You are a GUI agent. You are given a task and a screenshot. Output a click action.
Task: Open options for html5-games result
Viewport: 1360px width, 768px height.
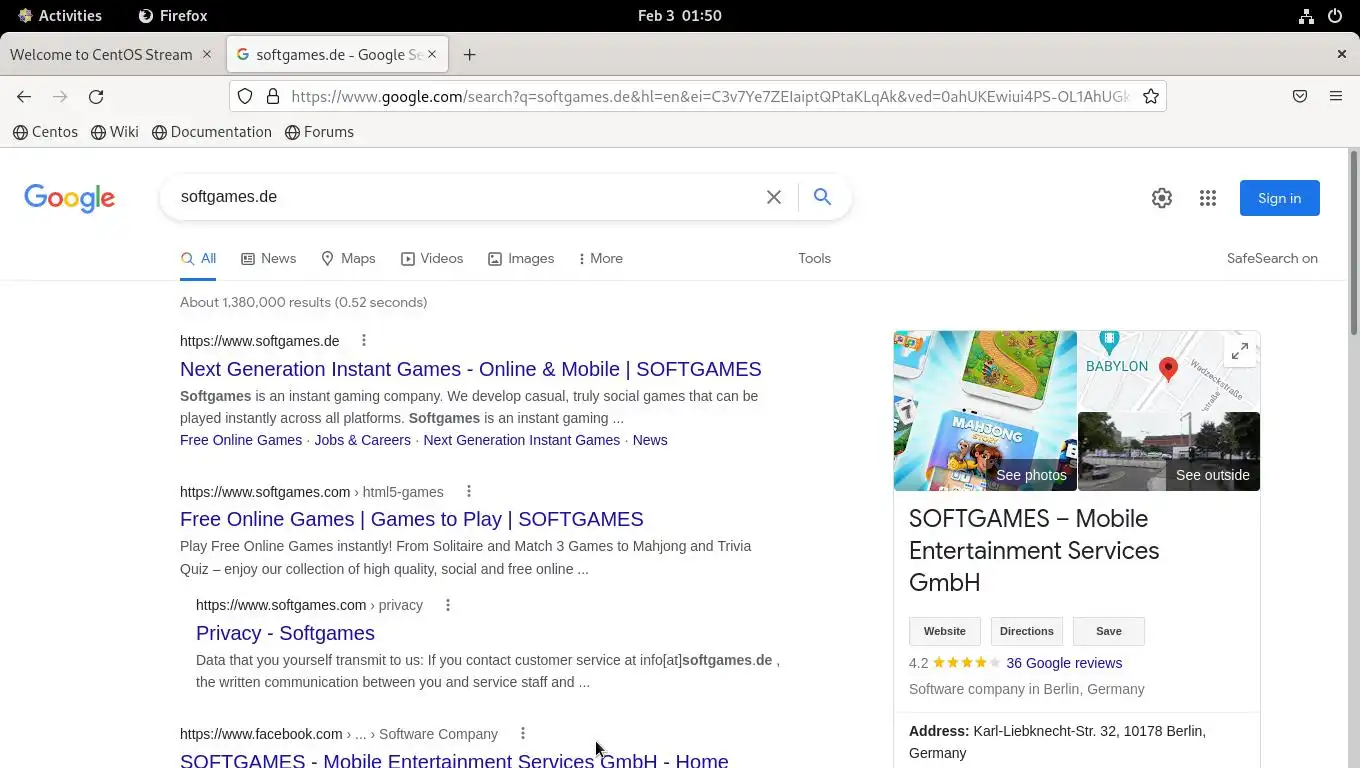tap(469, 491)
